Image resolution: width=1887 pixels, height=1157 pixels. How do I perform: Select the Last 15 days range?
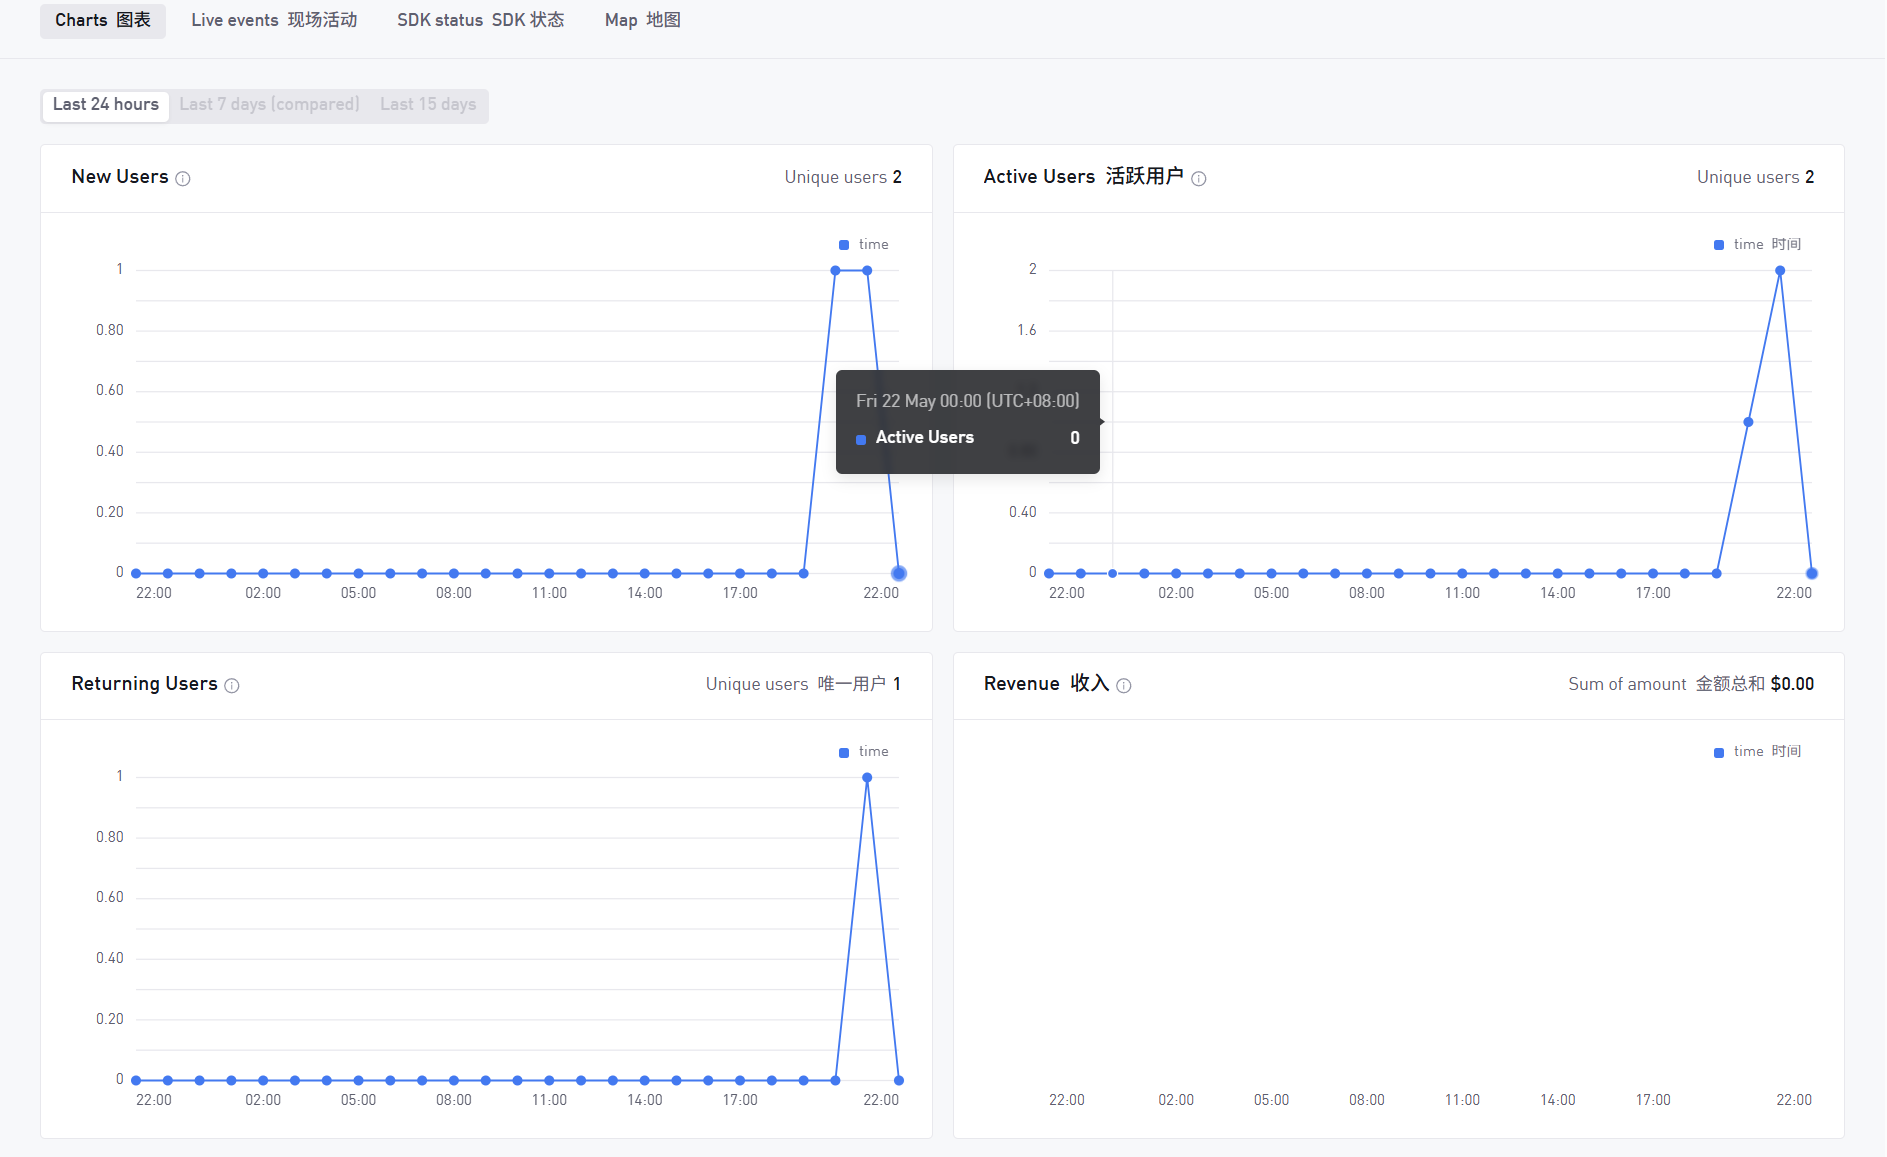tap(428, 105)
